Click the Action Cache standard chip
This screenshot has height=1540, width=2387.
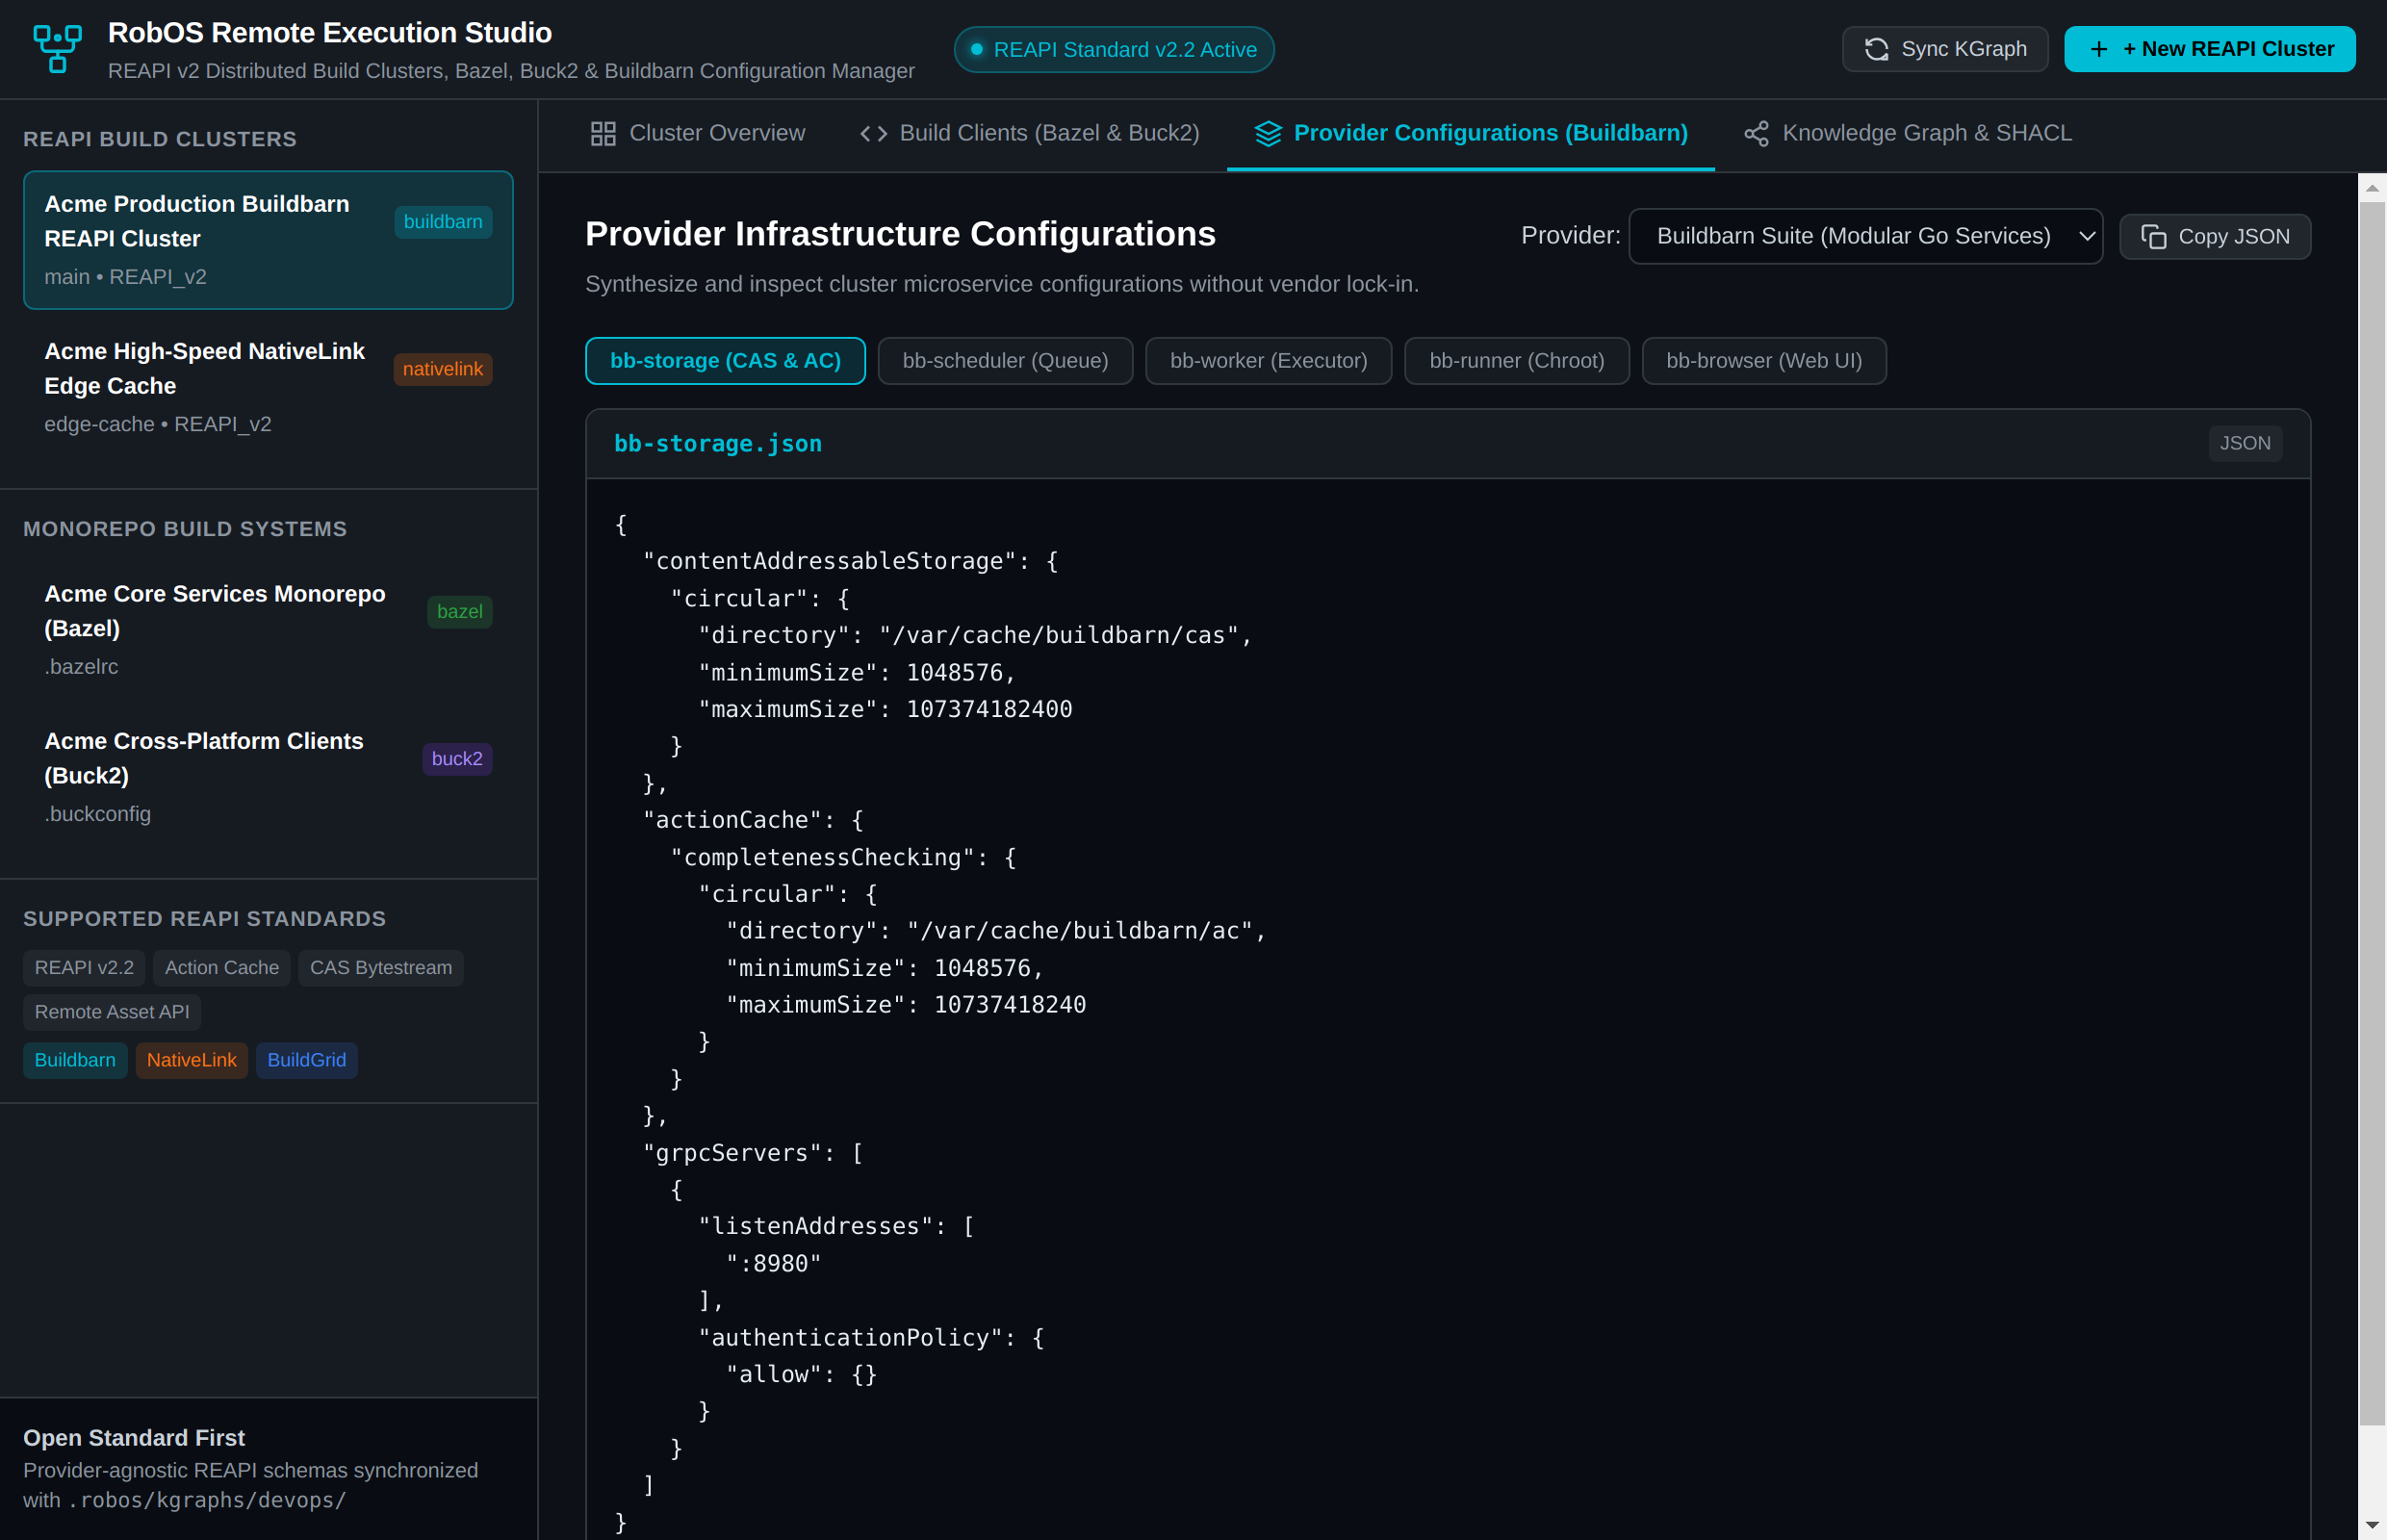tap(222, 967)
